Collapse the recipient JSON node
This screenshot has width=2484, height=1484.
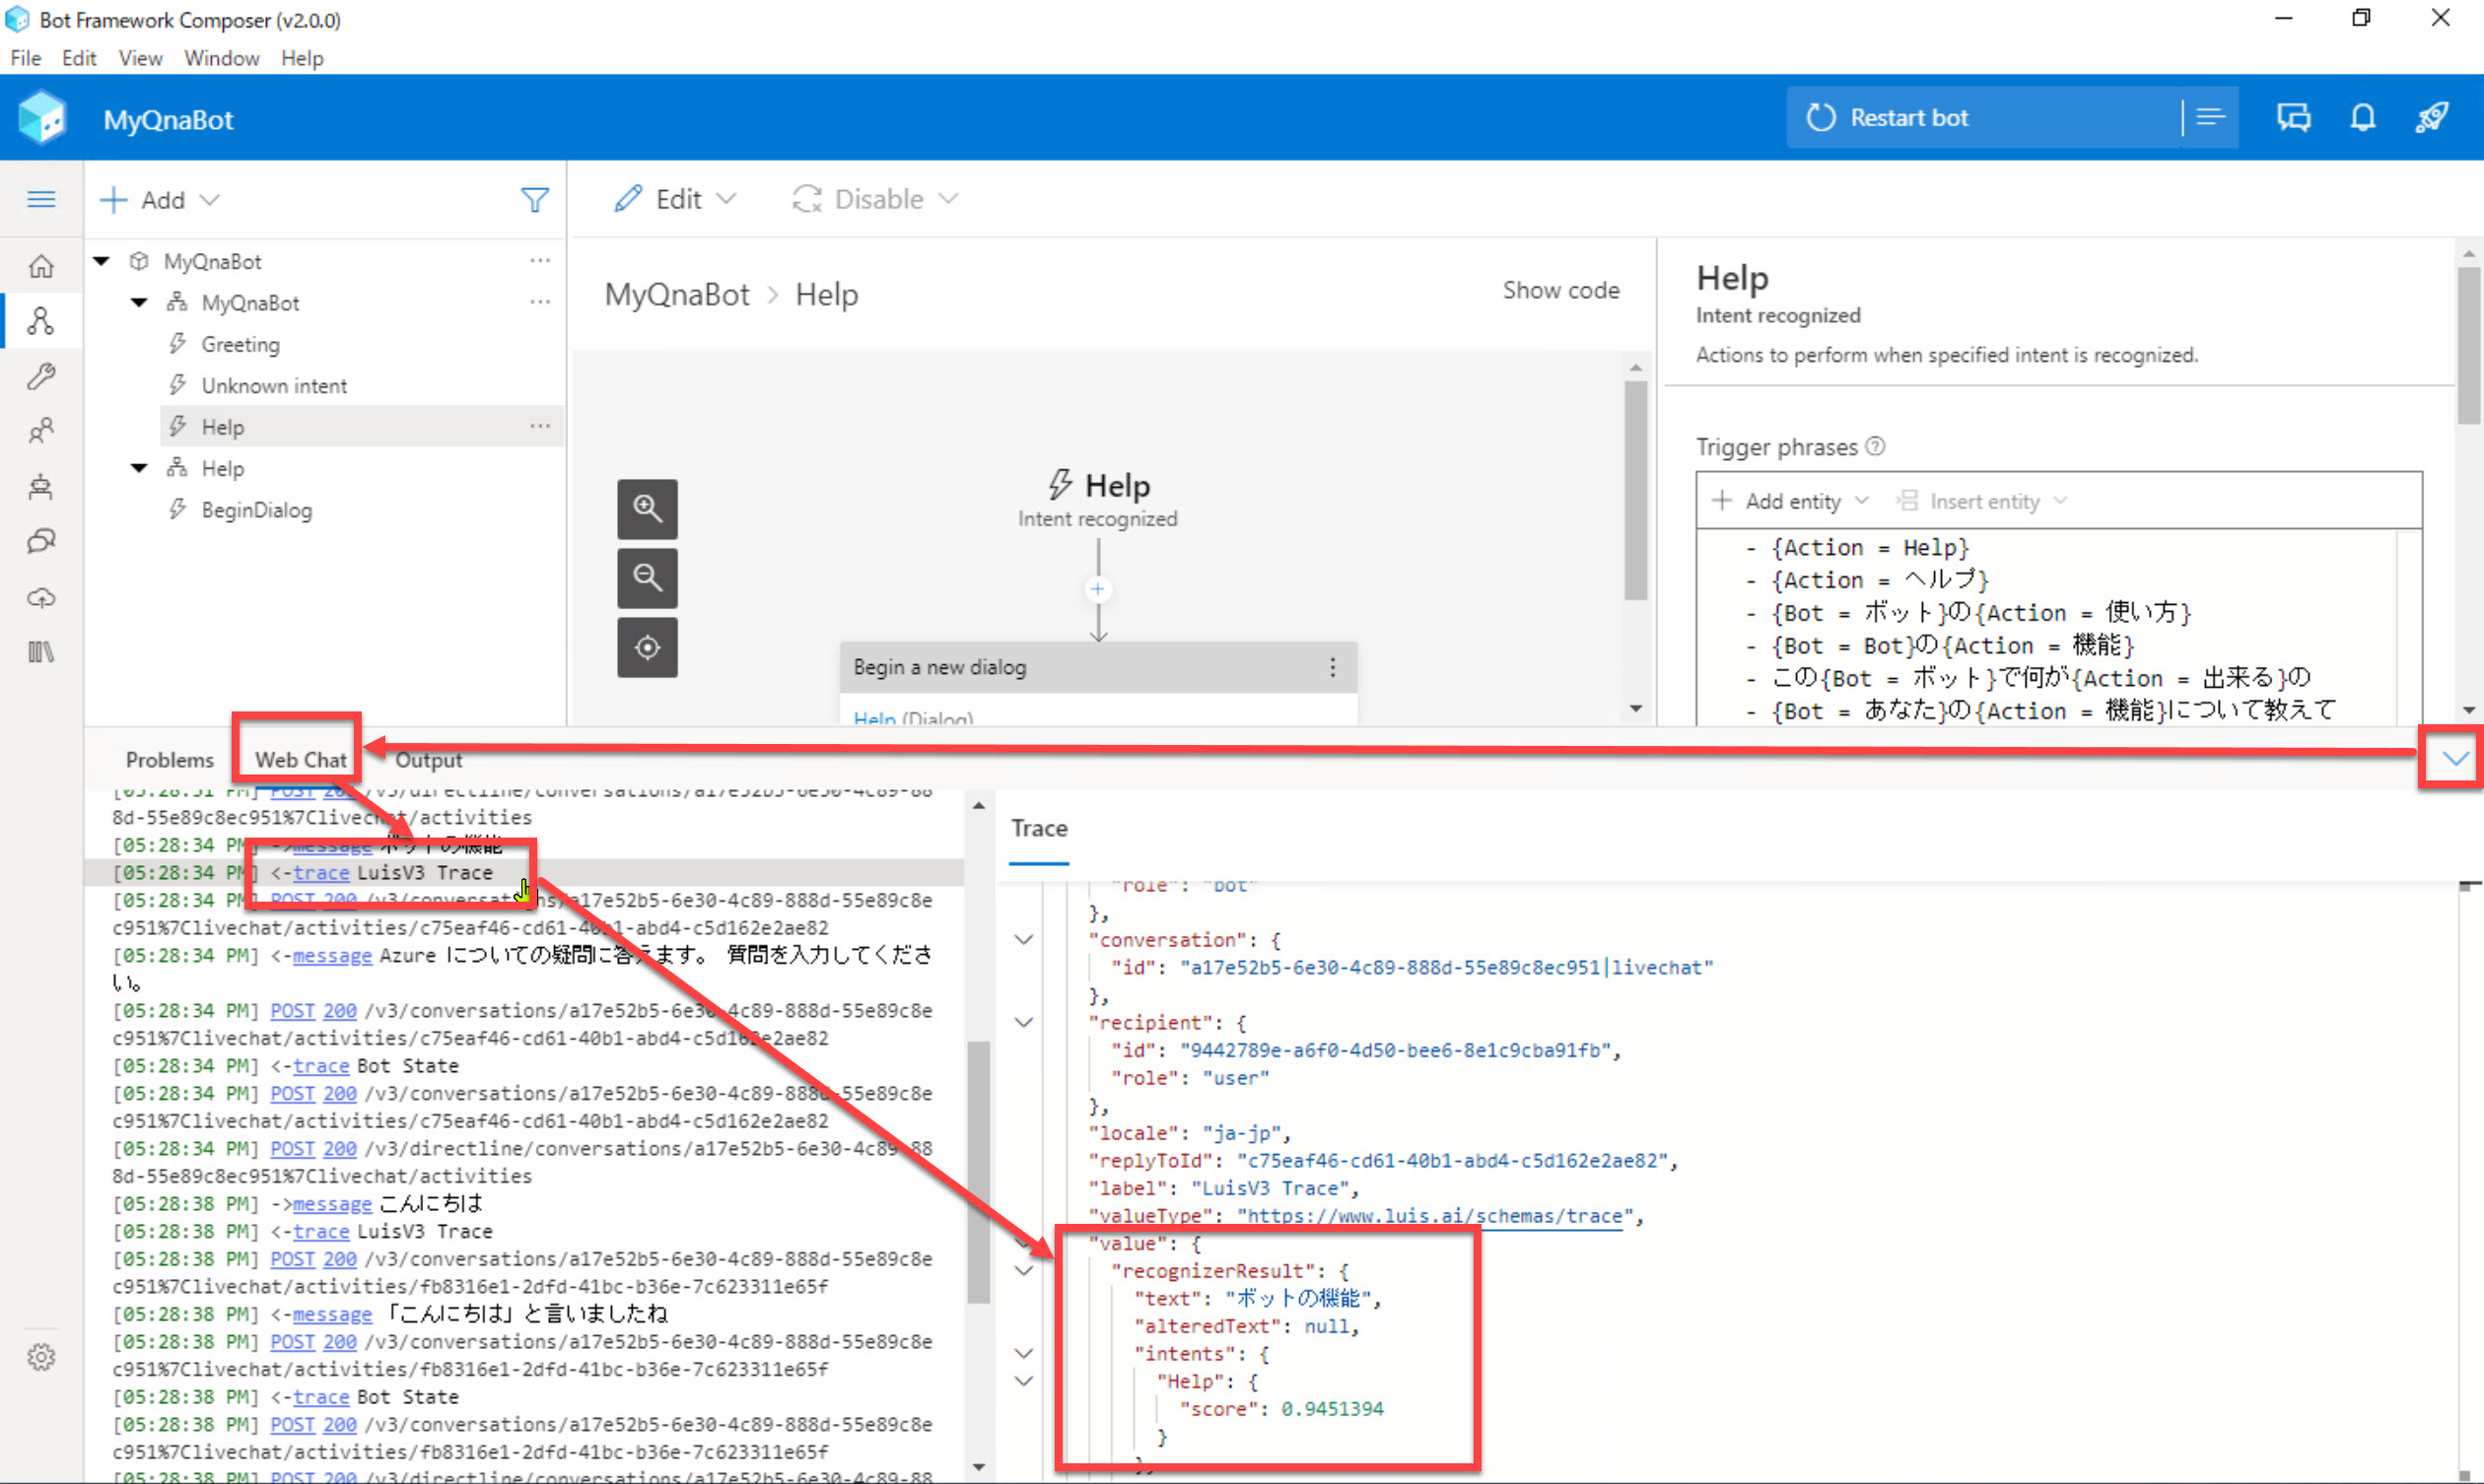pos(1023,1022)
